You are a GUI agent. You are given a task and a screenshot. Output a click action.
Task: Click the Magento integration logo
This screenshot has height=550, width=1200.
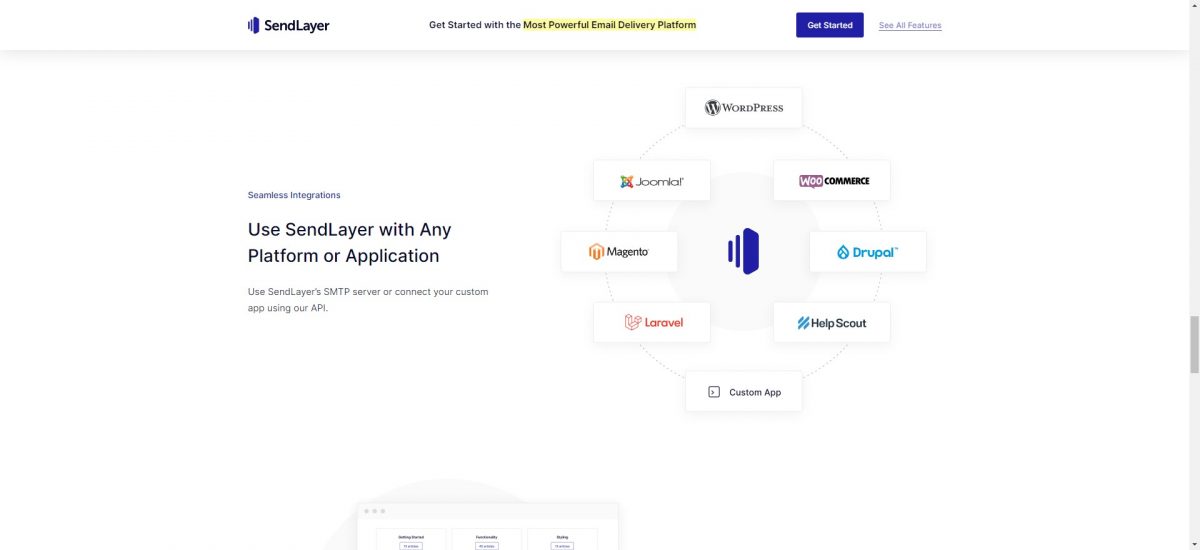[x=618, y=252]
